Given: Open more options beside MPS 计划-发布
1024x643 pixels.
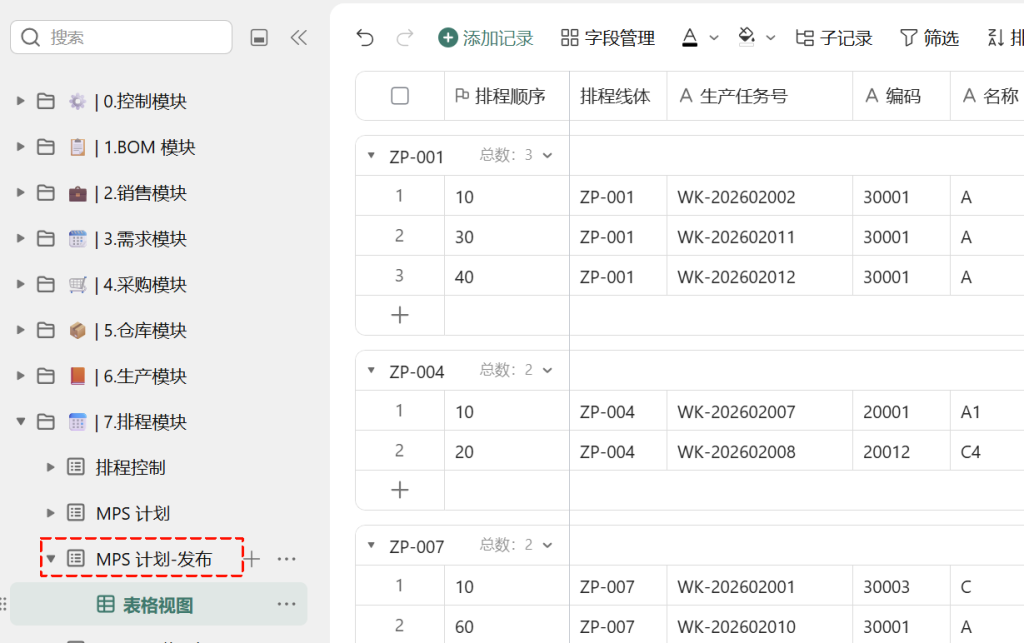Looking at the screenshot, I should coord(286,559).
